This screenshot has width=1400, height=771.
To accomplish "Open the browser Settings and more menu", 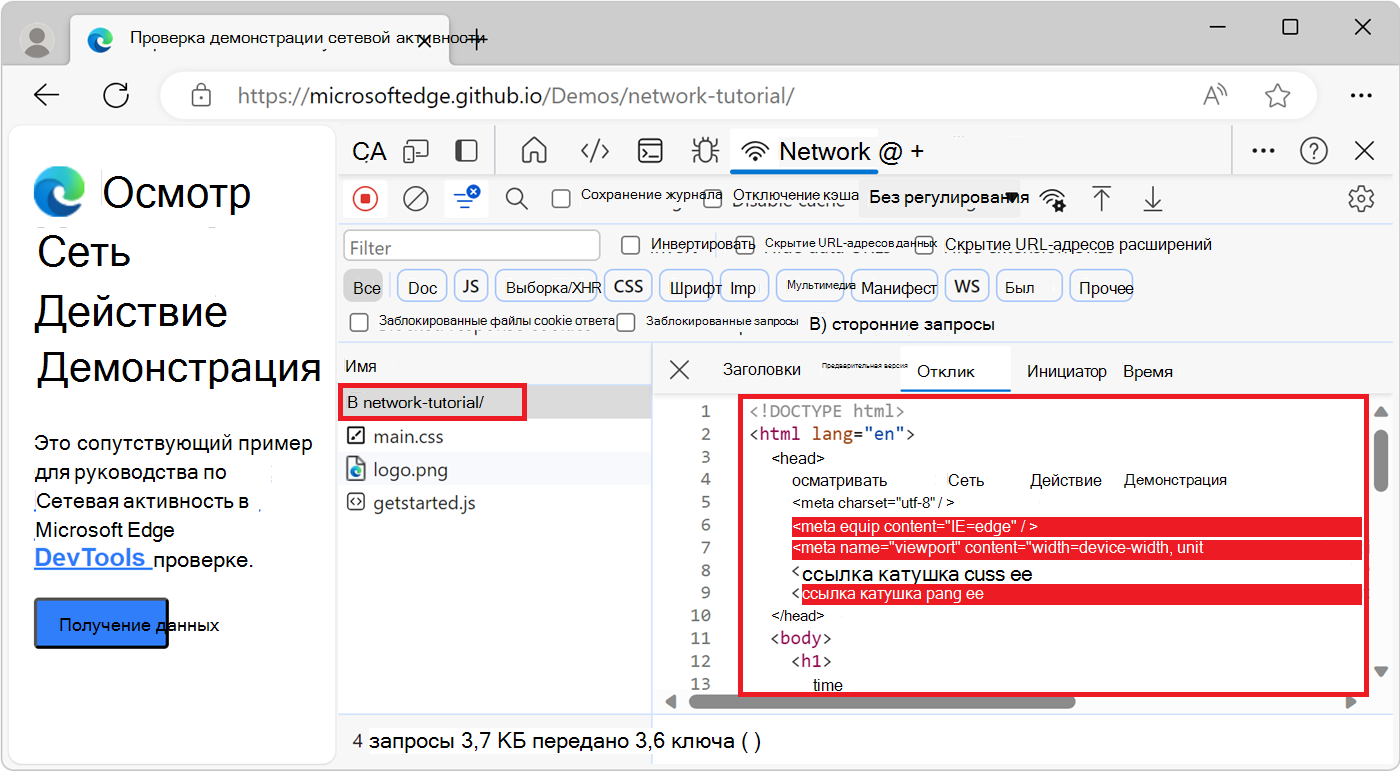I will pyautogui.click(x=1361, y=96).
